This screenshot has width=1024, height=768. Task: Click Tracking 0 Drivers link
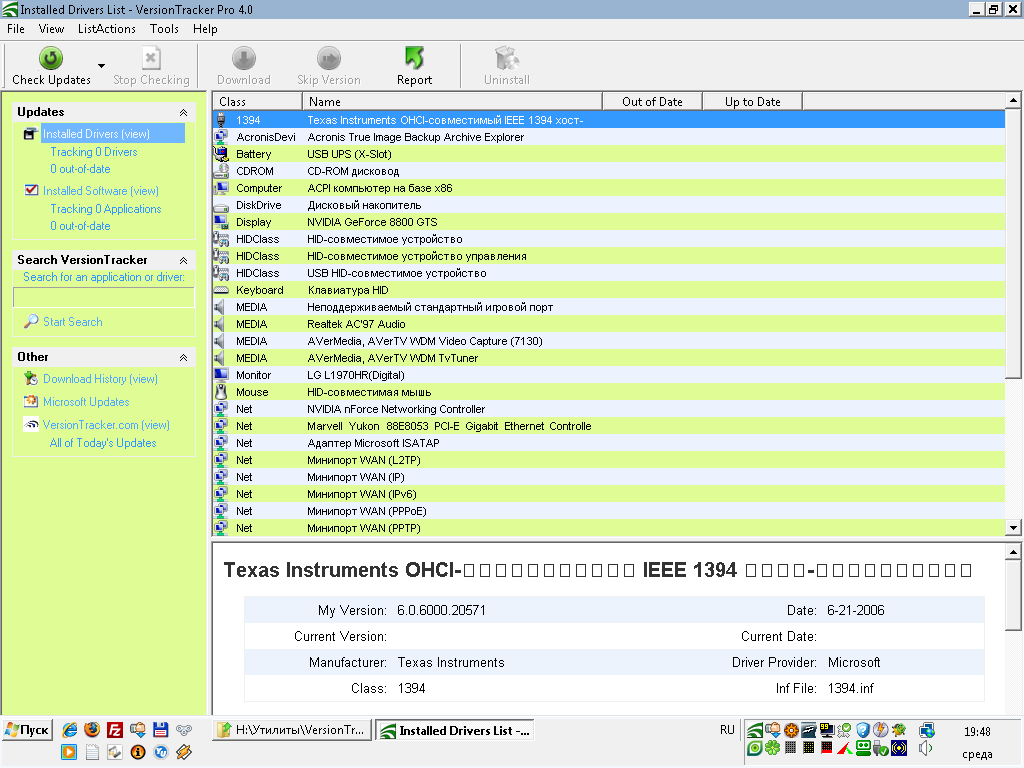(x=94, y=152)
